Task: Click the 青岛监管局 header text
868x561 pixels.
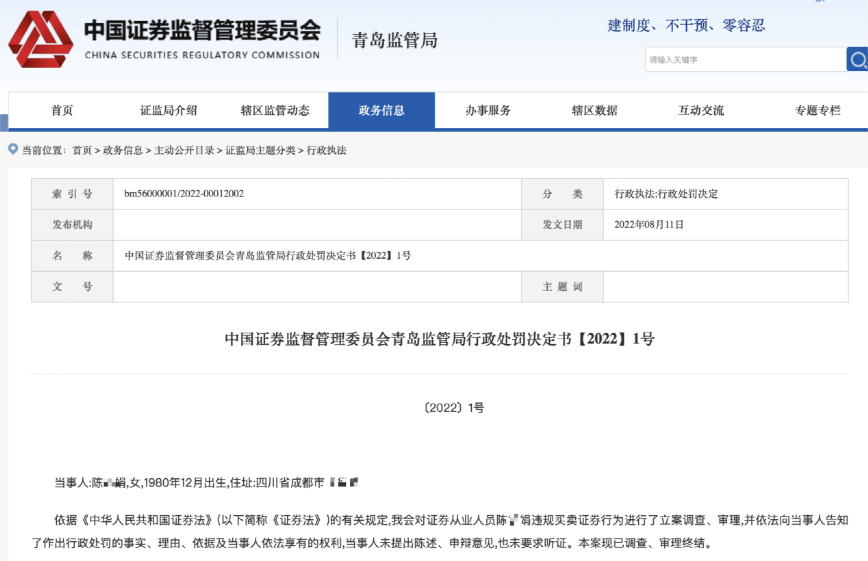Action: (x=395, y=40)
